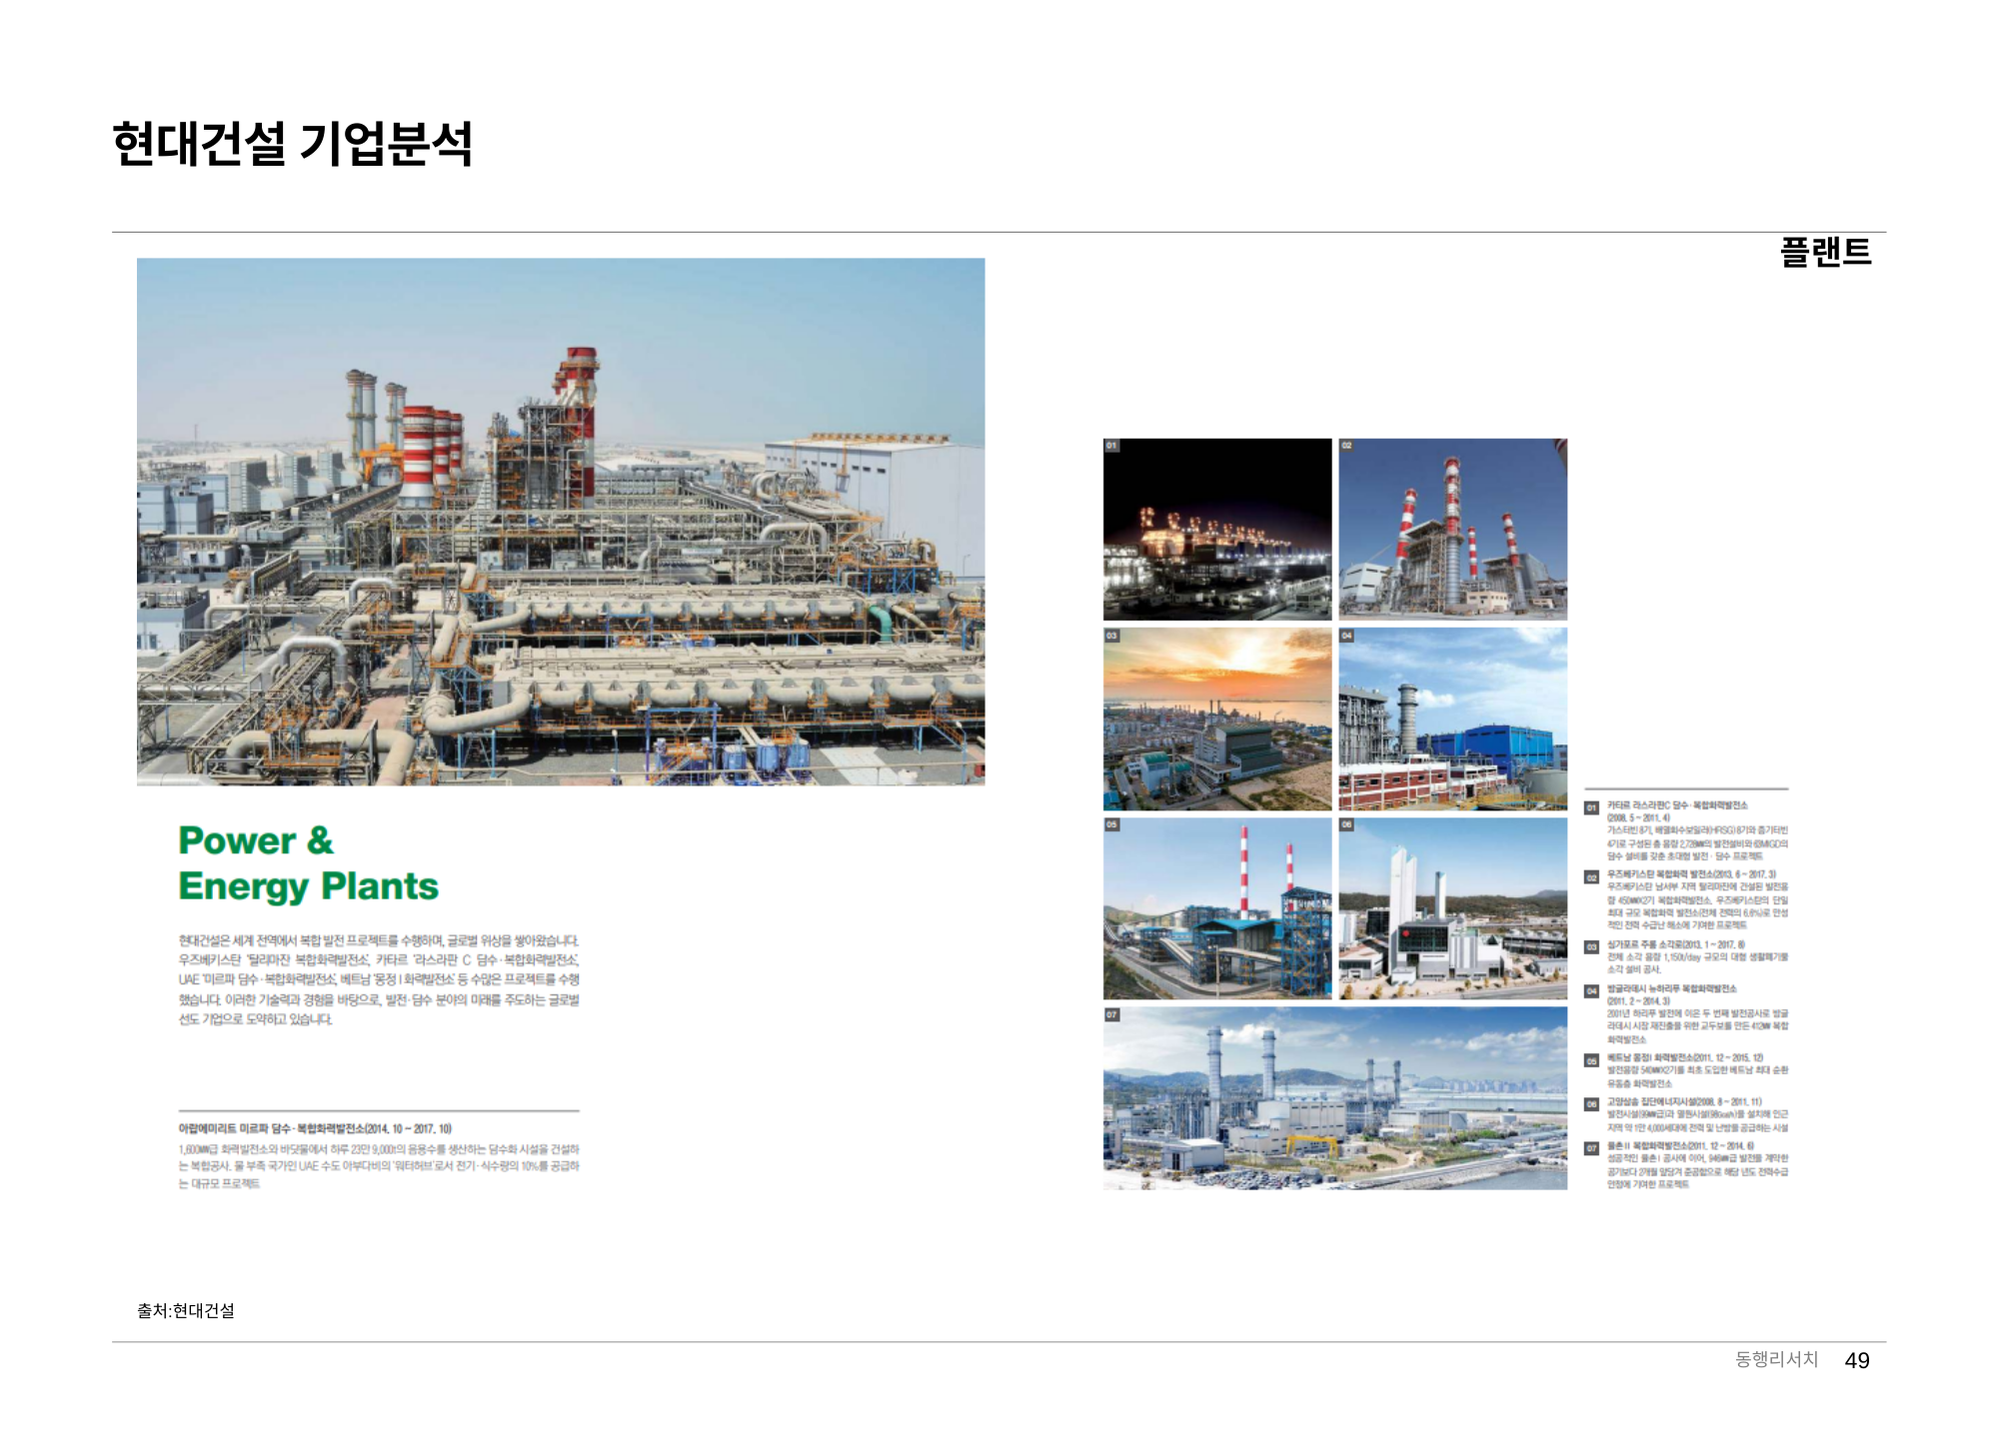This screenshot has height=1438, width=2000.
Task: Select photo 02 with red-white striped stacks
Action: 1452,529
